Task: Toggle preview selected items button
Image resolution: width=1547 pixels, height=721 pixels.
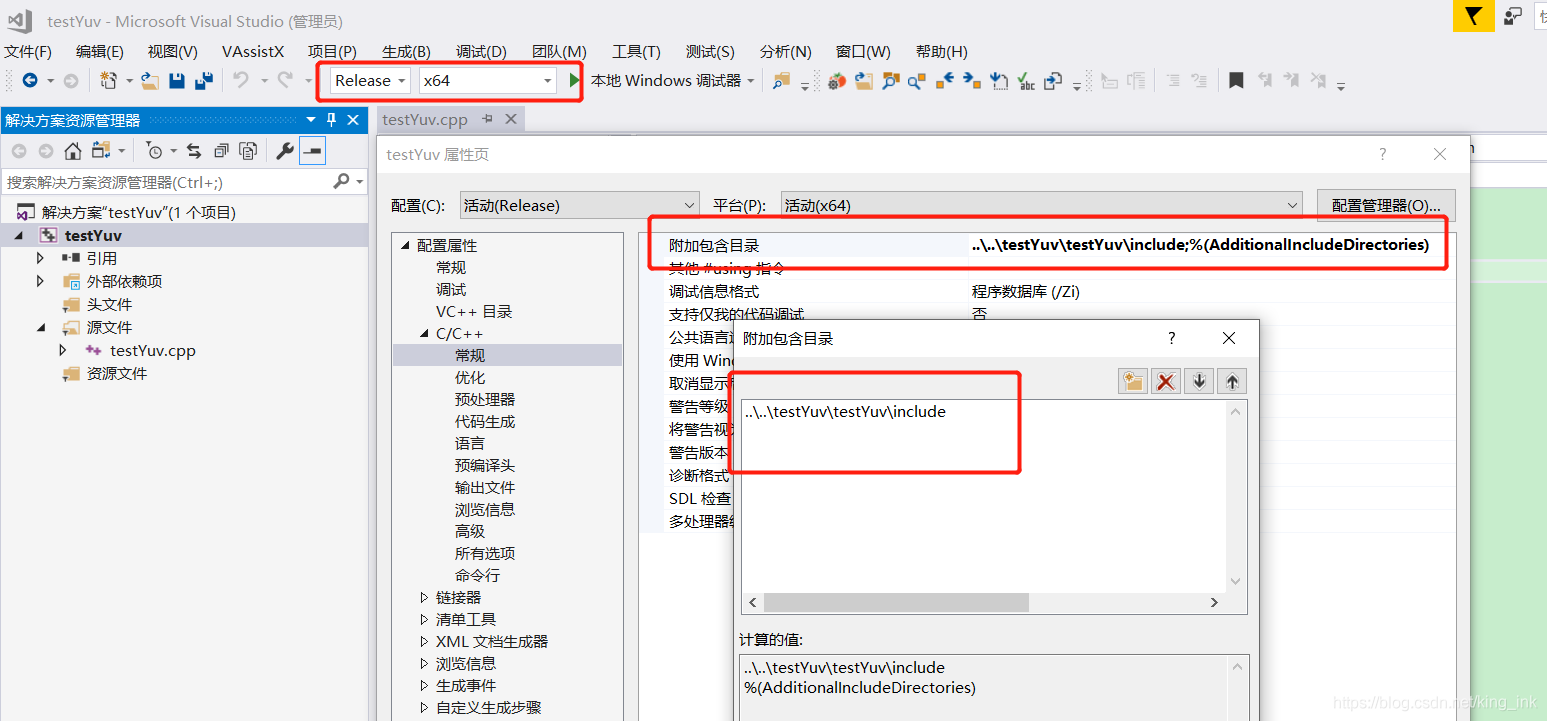Action: [x=312, y=151]
